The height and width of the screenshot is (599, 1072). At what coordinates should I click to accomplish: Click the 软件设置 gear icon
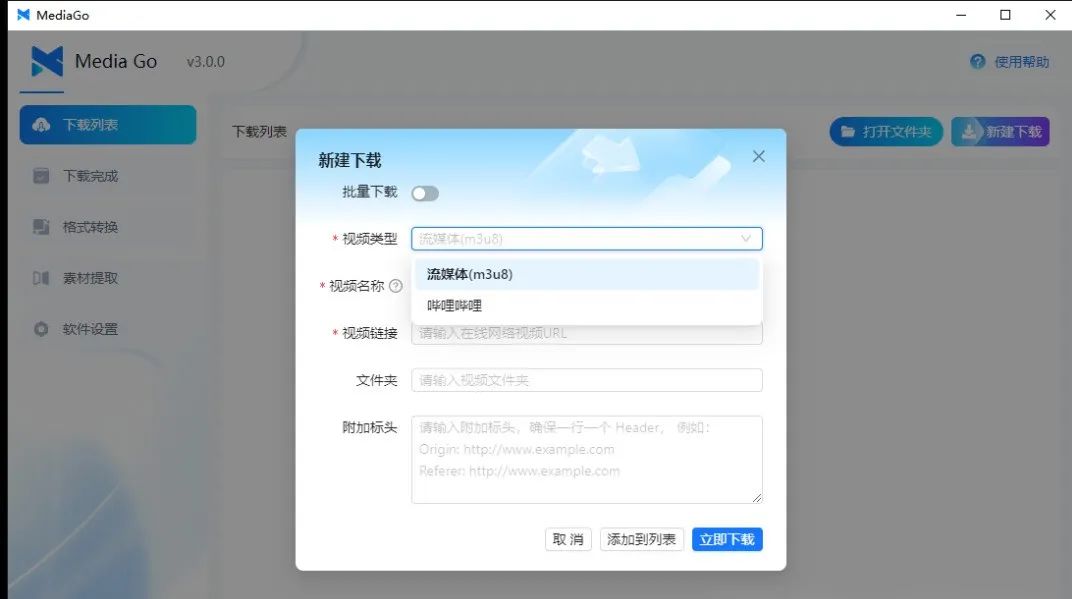41,329
